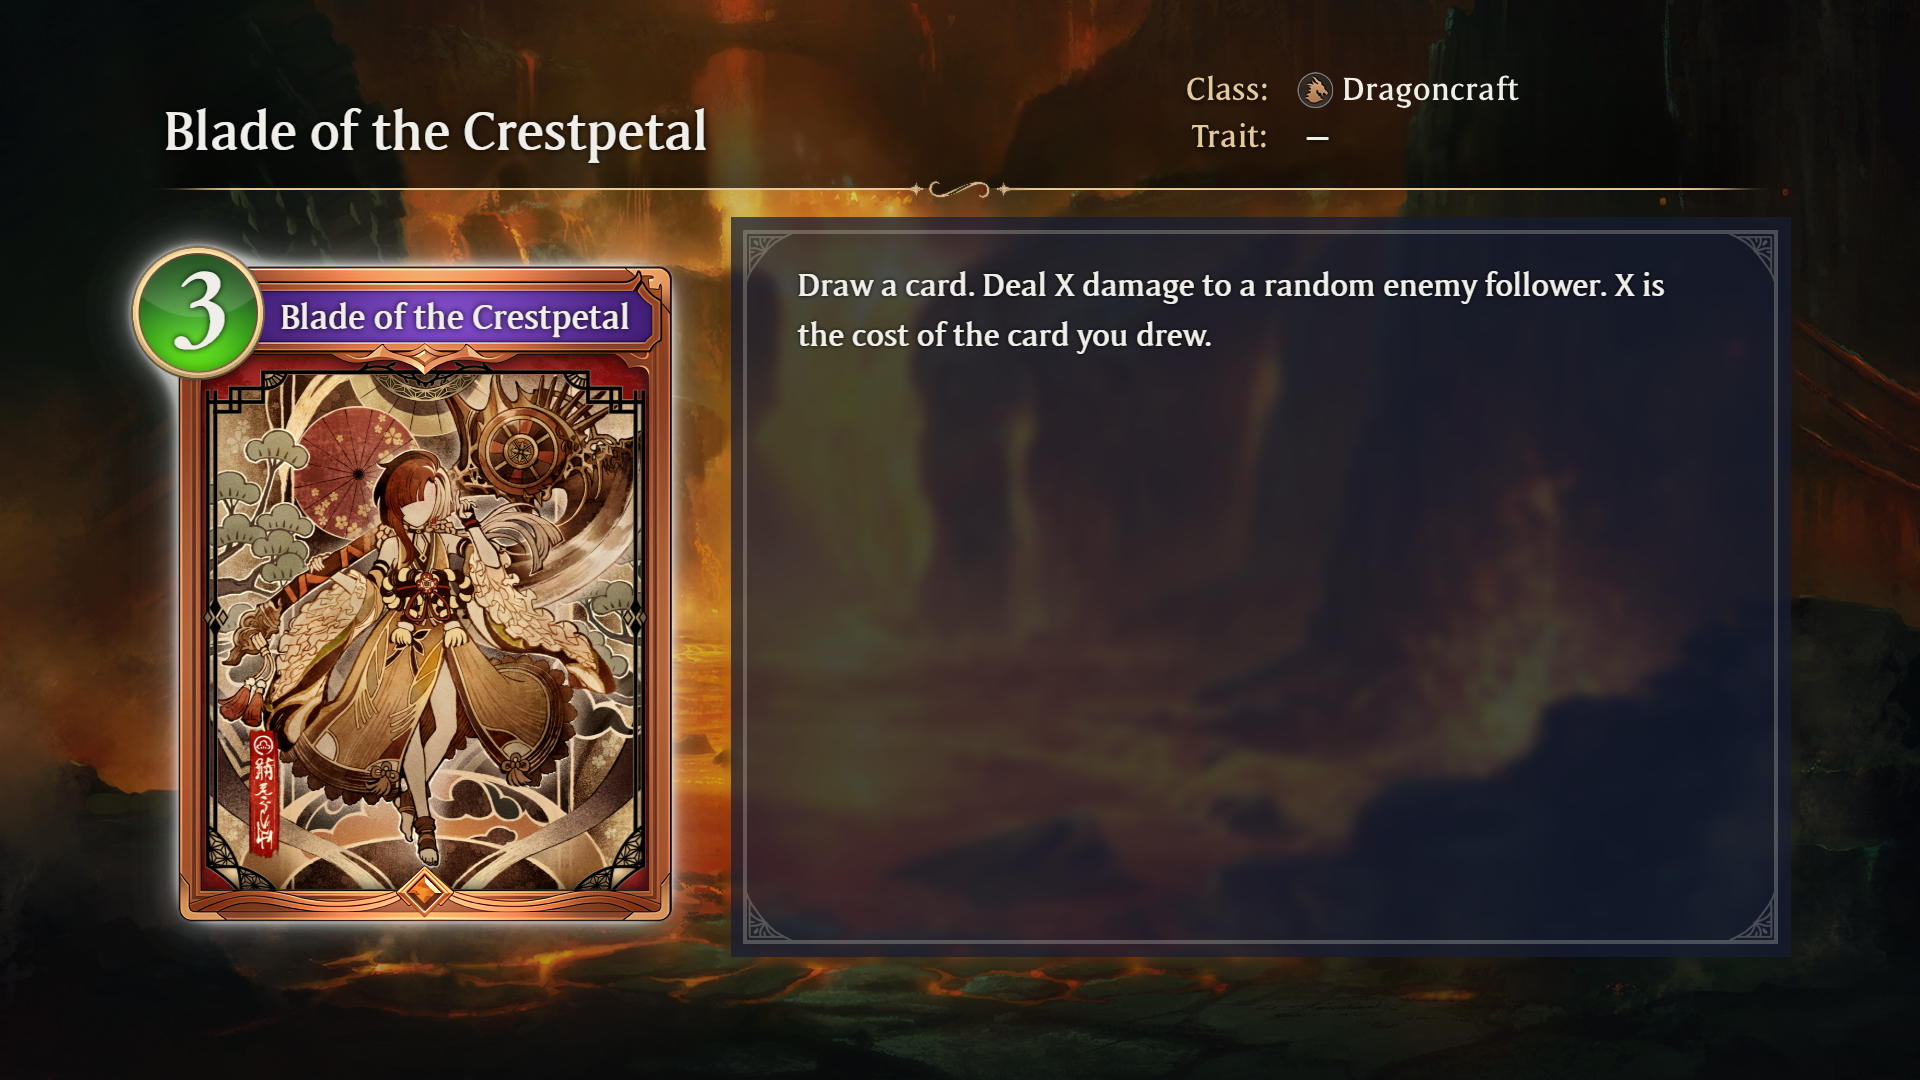Click the bottom-right corner ornament of text panel

pyautogui.click(x=1752, y=918)
